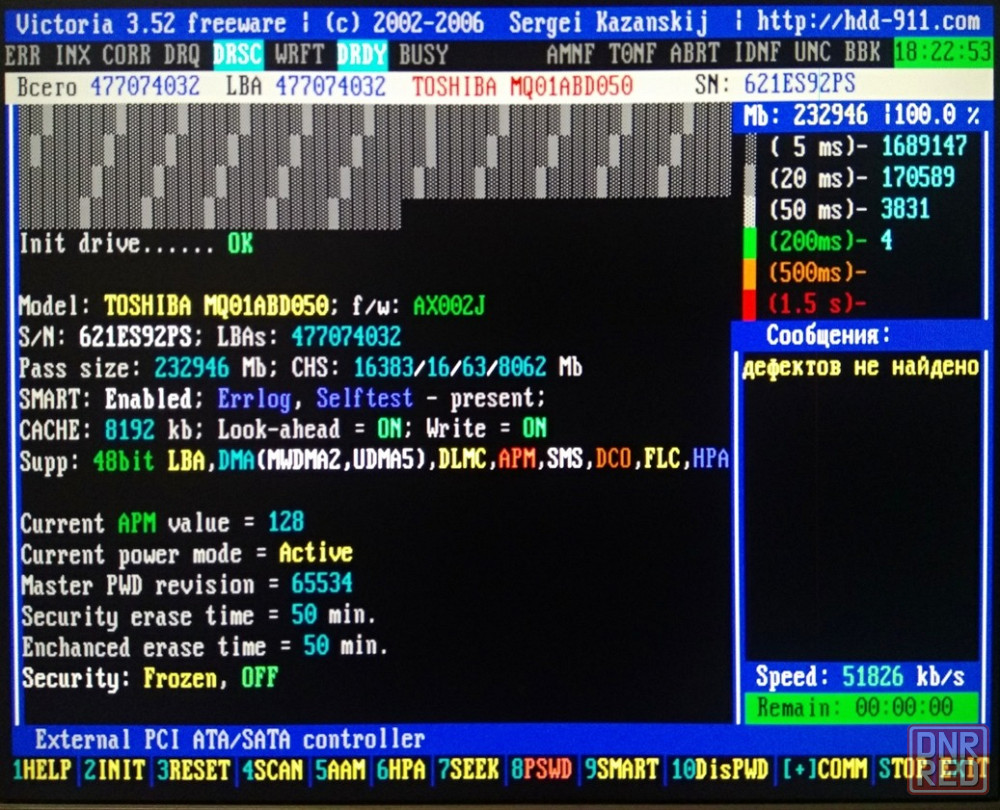Open the 5AAM acoustic management option
Viewport: 1000px width, 810px height.
click(338, 770)
